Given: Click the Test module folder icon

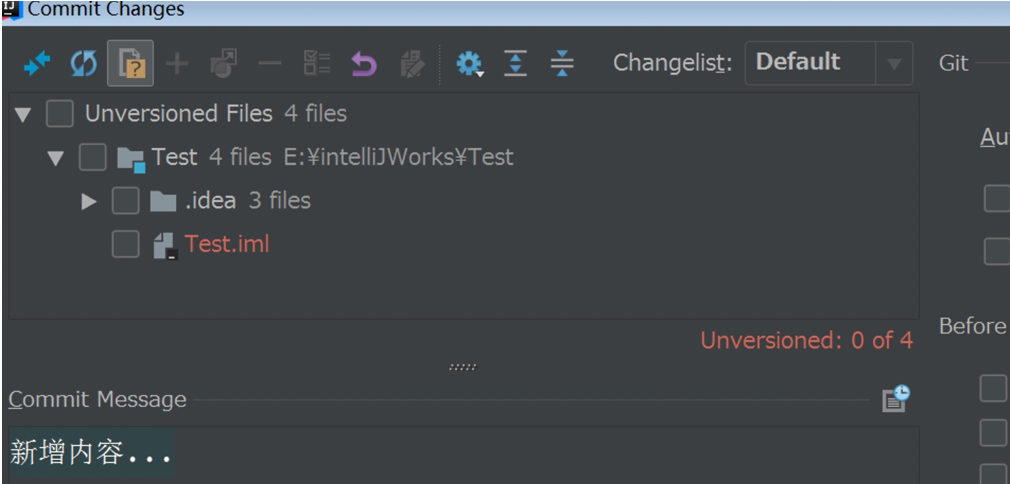Looking at the screenshot, I should [131, 159].
